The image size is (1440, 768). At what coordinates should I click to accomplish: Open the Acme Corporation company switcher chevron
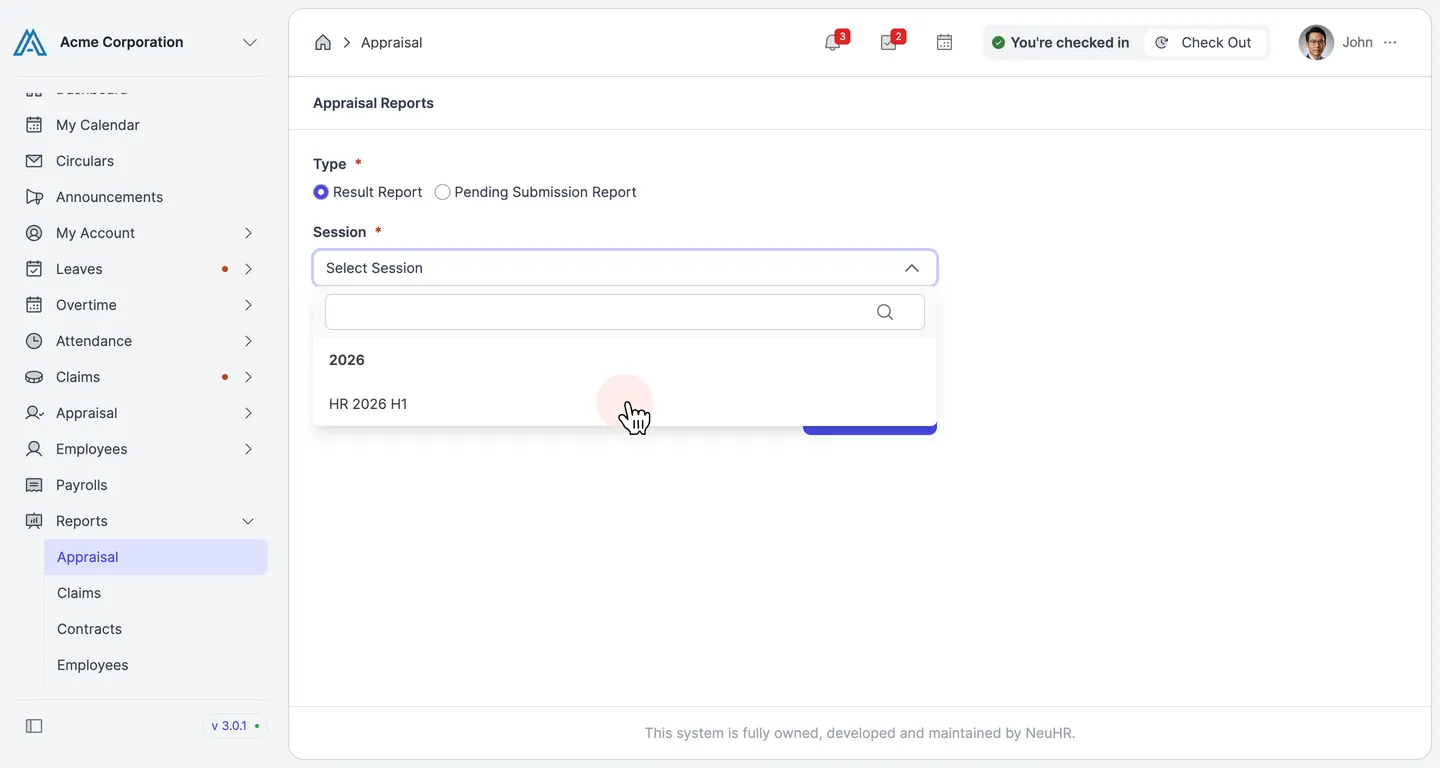point(250,42)
